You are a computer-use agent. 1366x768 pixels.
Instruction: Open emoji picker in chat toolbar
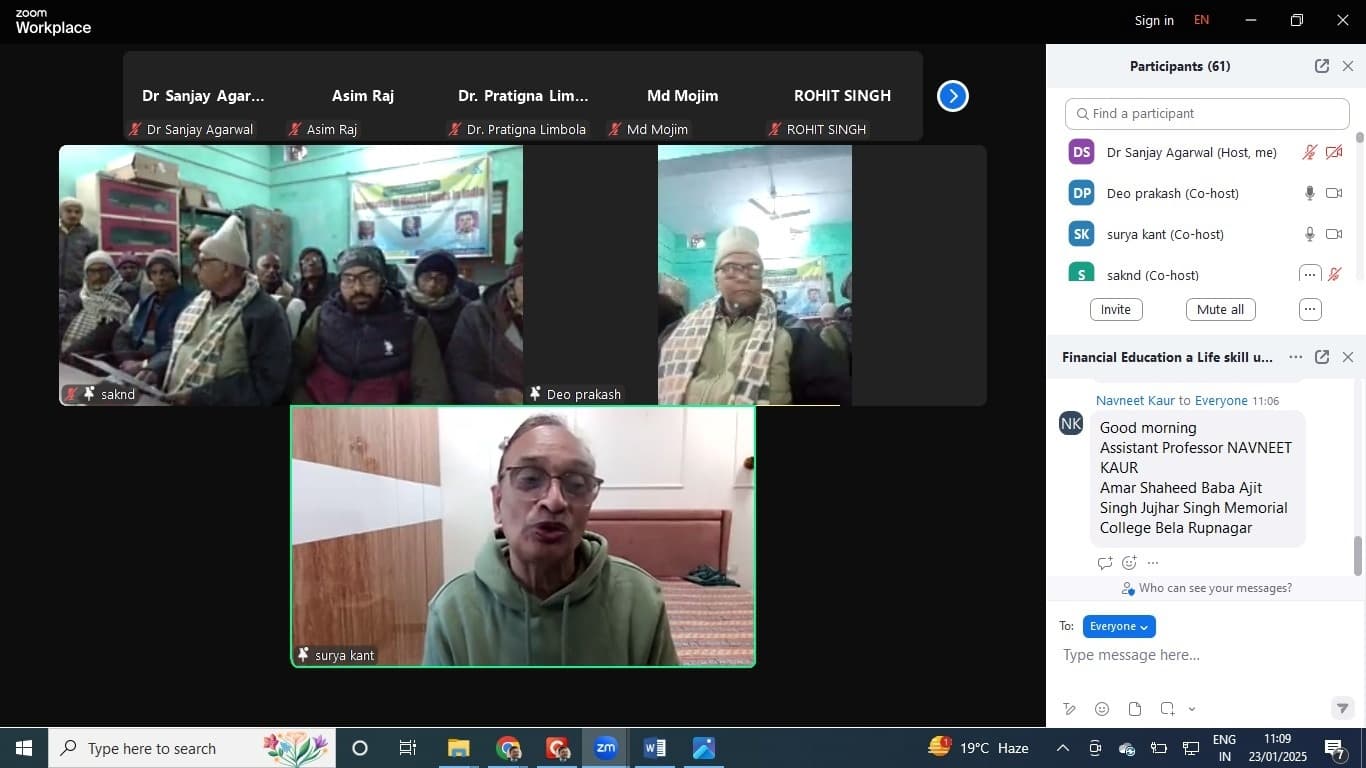pyautogui.click(x=1102, y=709)
